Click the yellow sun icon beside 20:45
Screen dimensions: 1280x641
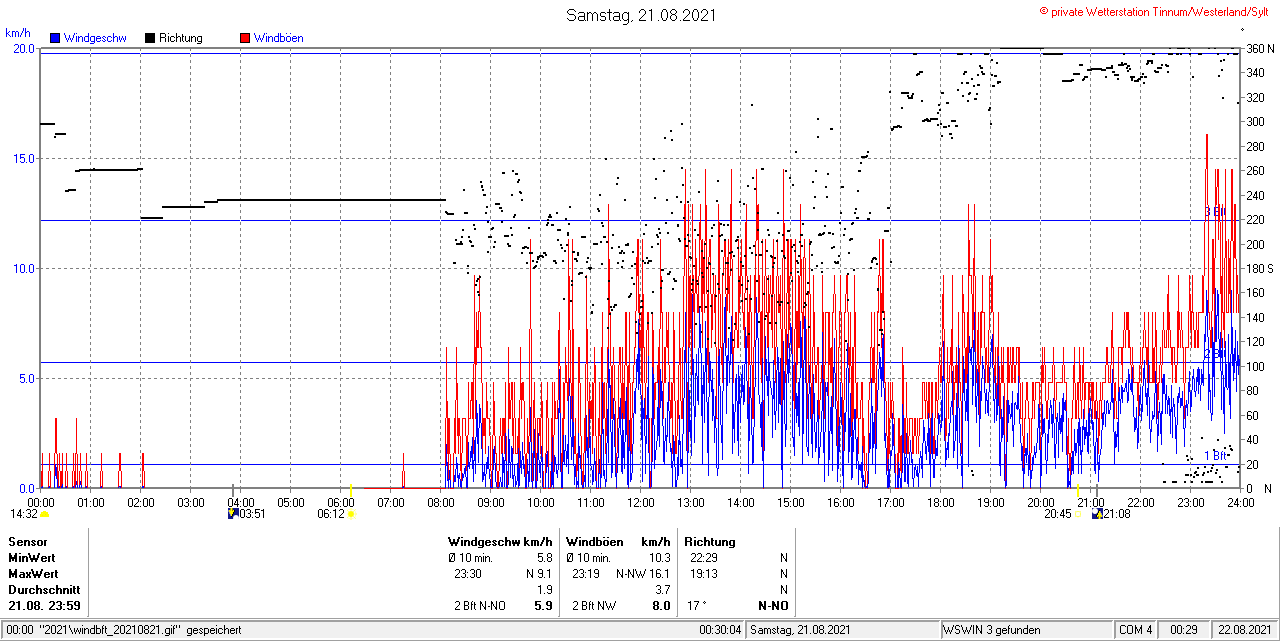click(1079, 514)
